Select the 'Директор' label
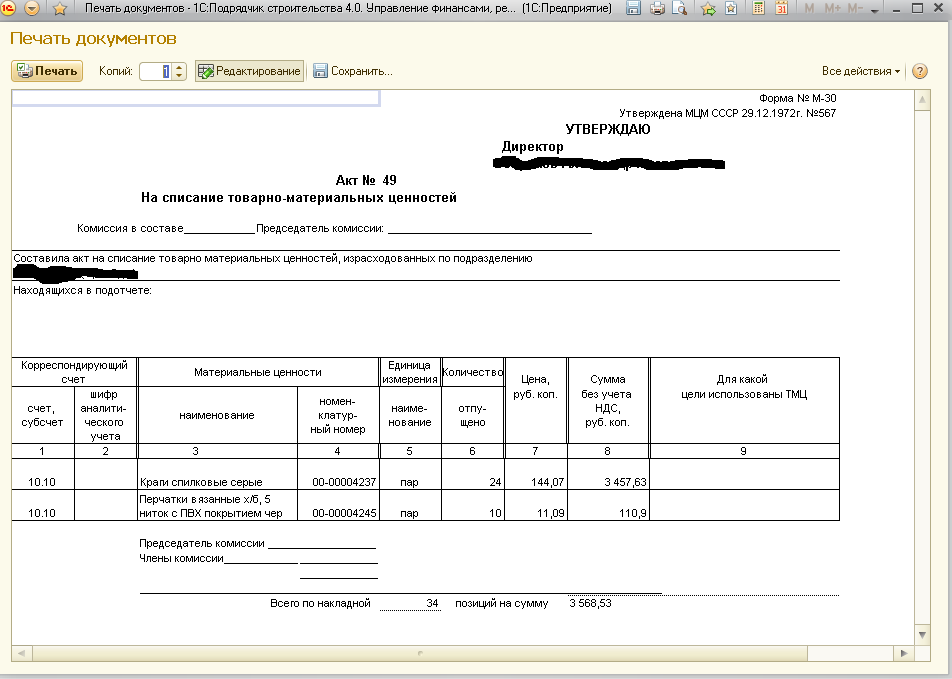 click(532, 146)
